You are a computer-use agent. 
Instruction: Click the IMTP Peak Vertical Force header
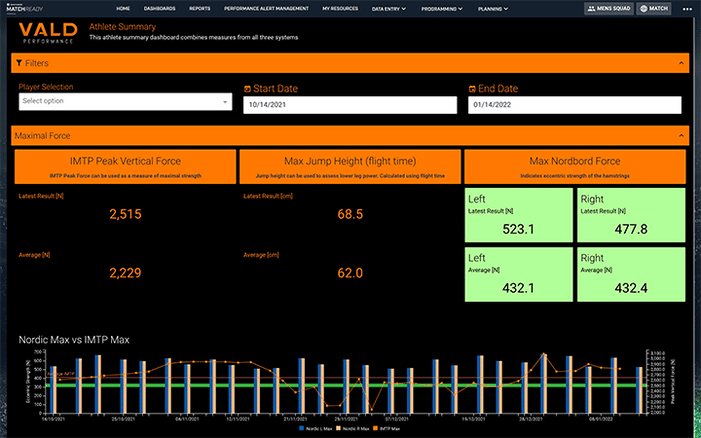point(125,167)
